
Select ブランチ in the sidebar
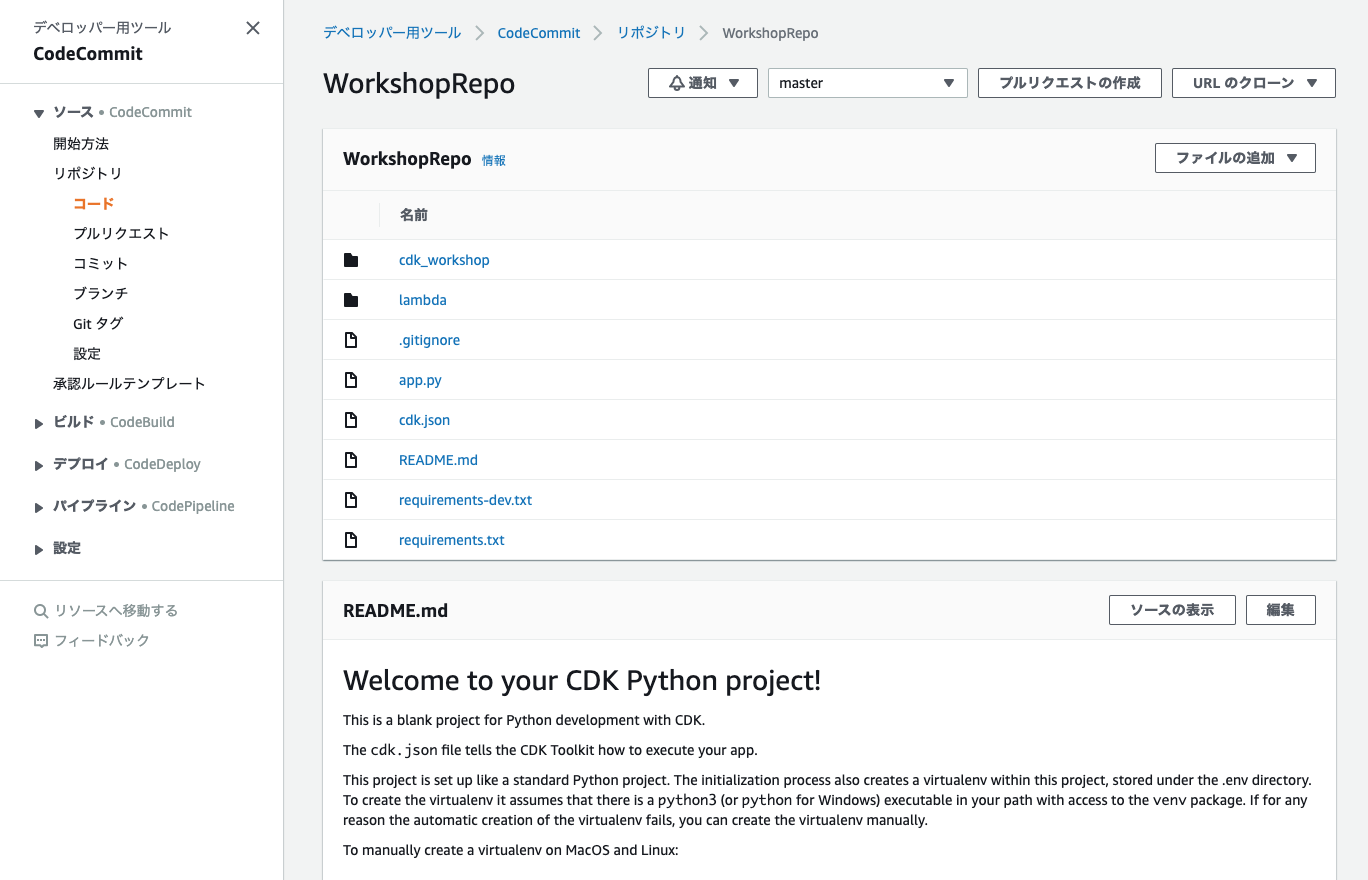[101, 294]
